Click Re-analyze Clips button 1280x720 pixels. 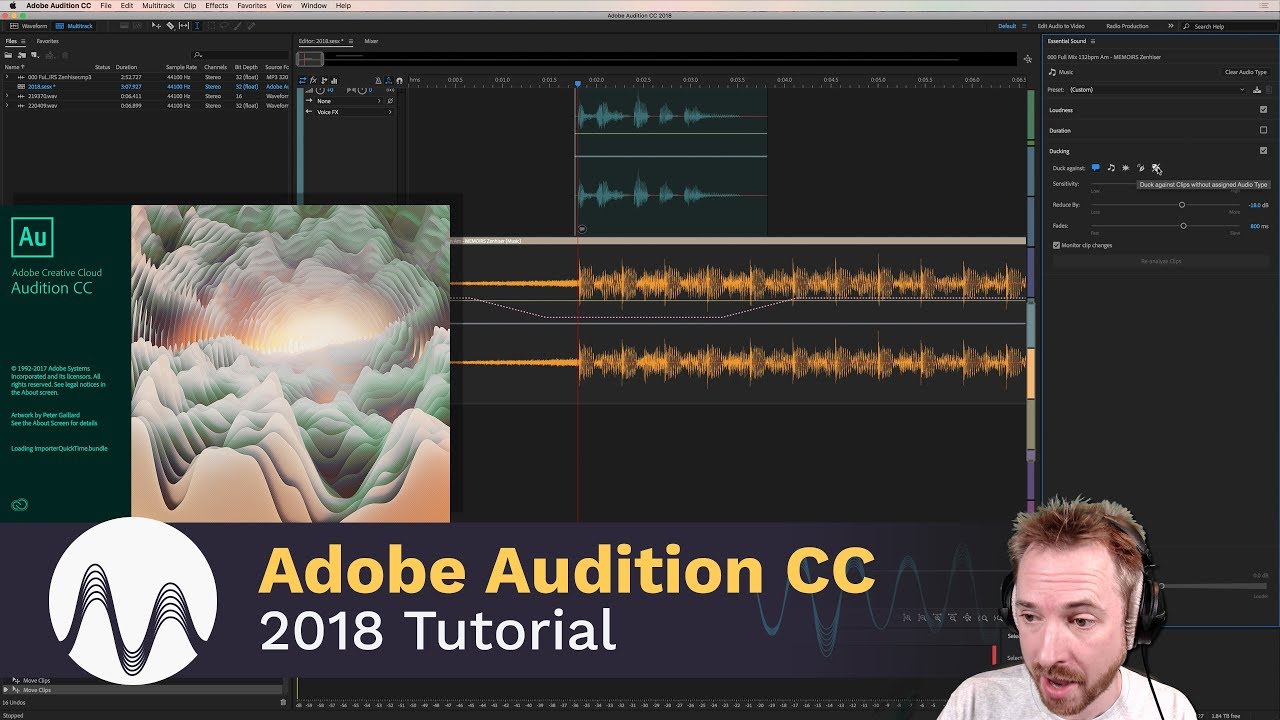[1161, 261]
